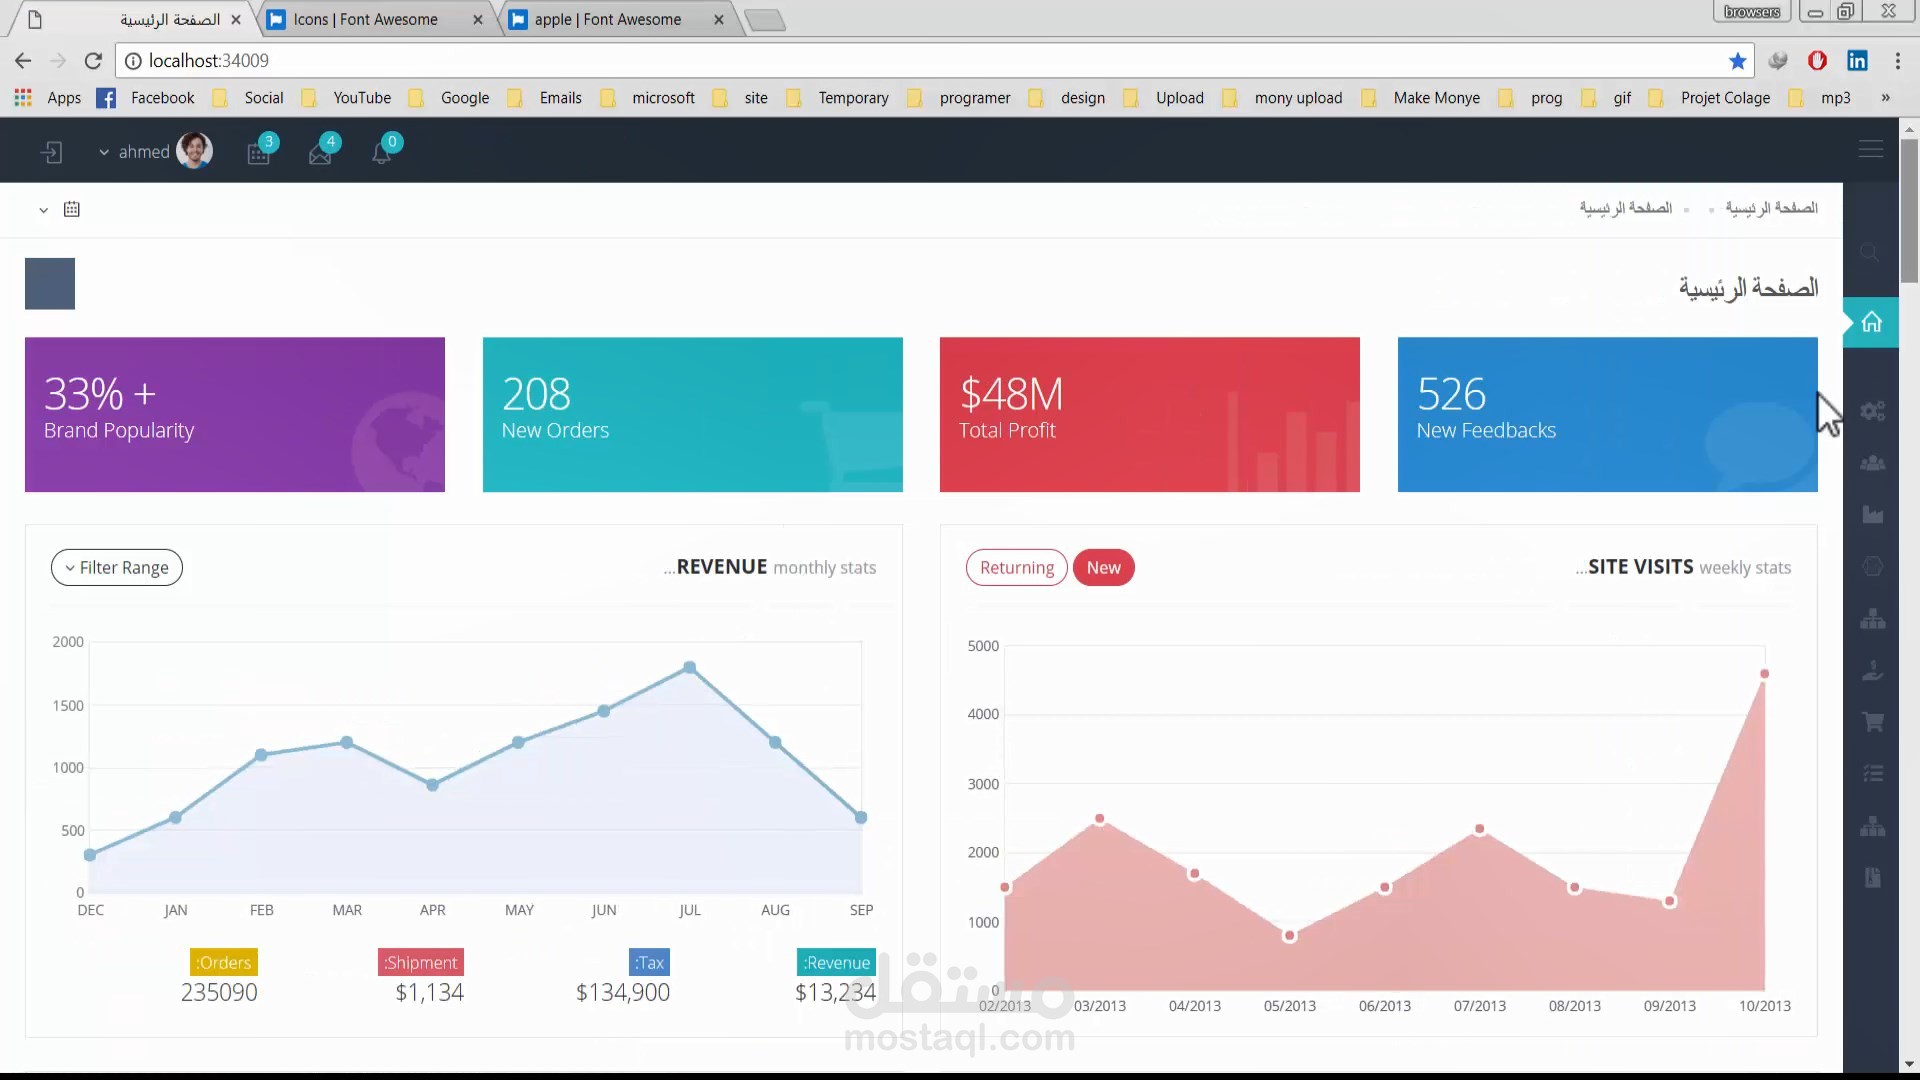Open the bell notifications icon
Image resolution: width=1920 pixels, height=1080 pixels.
381,154
